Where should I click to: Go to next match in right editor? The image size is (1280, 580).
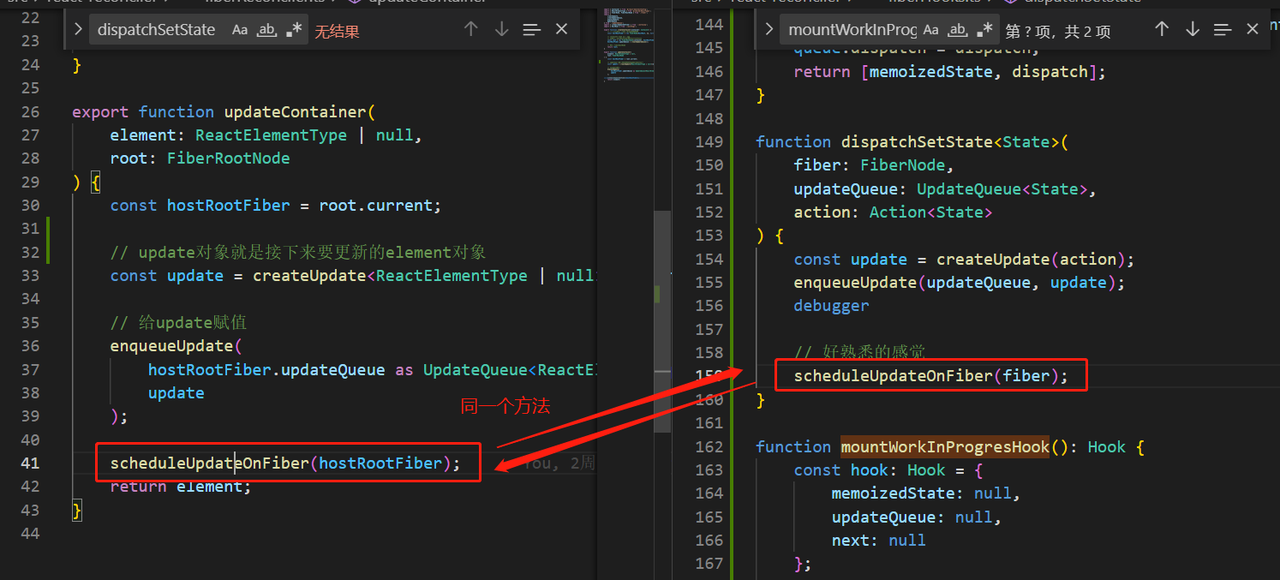(1192, 30)
